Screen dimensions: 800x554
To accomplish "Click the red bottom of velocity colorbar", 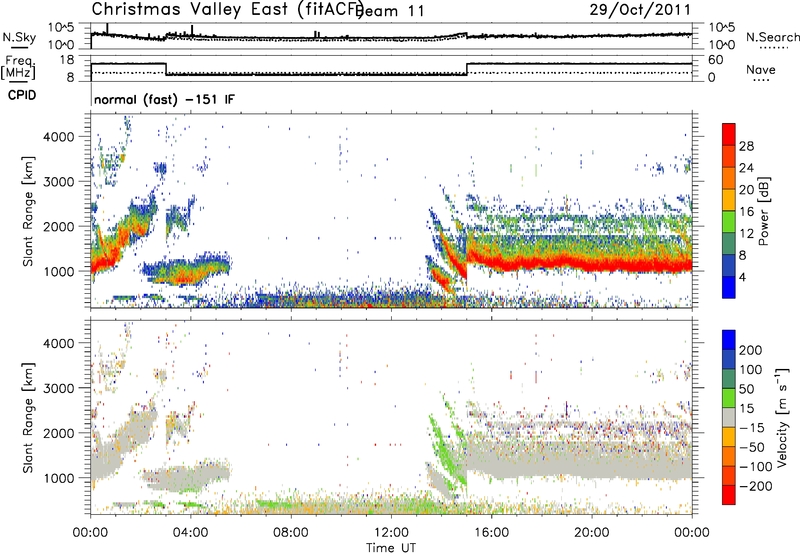I will coord(729,495).
